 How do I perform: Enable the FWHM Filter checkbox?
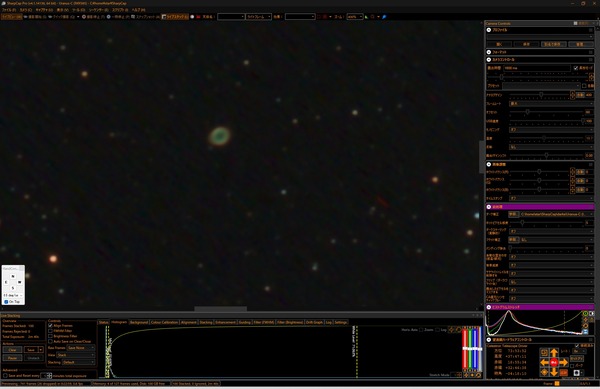[x=51, y=331]
